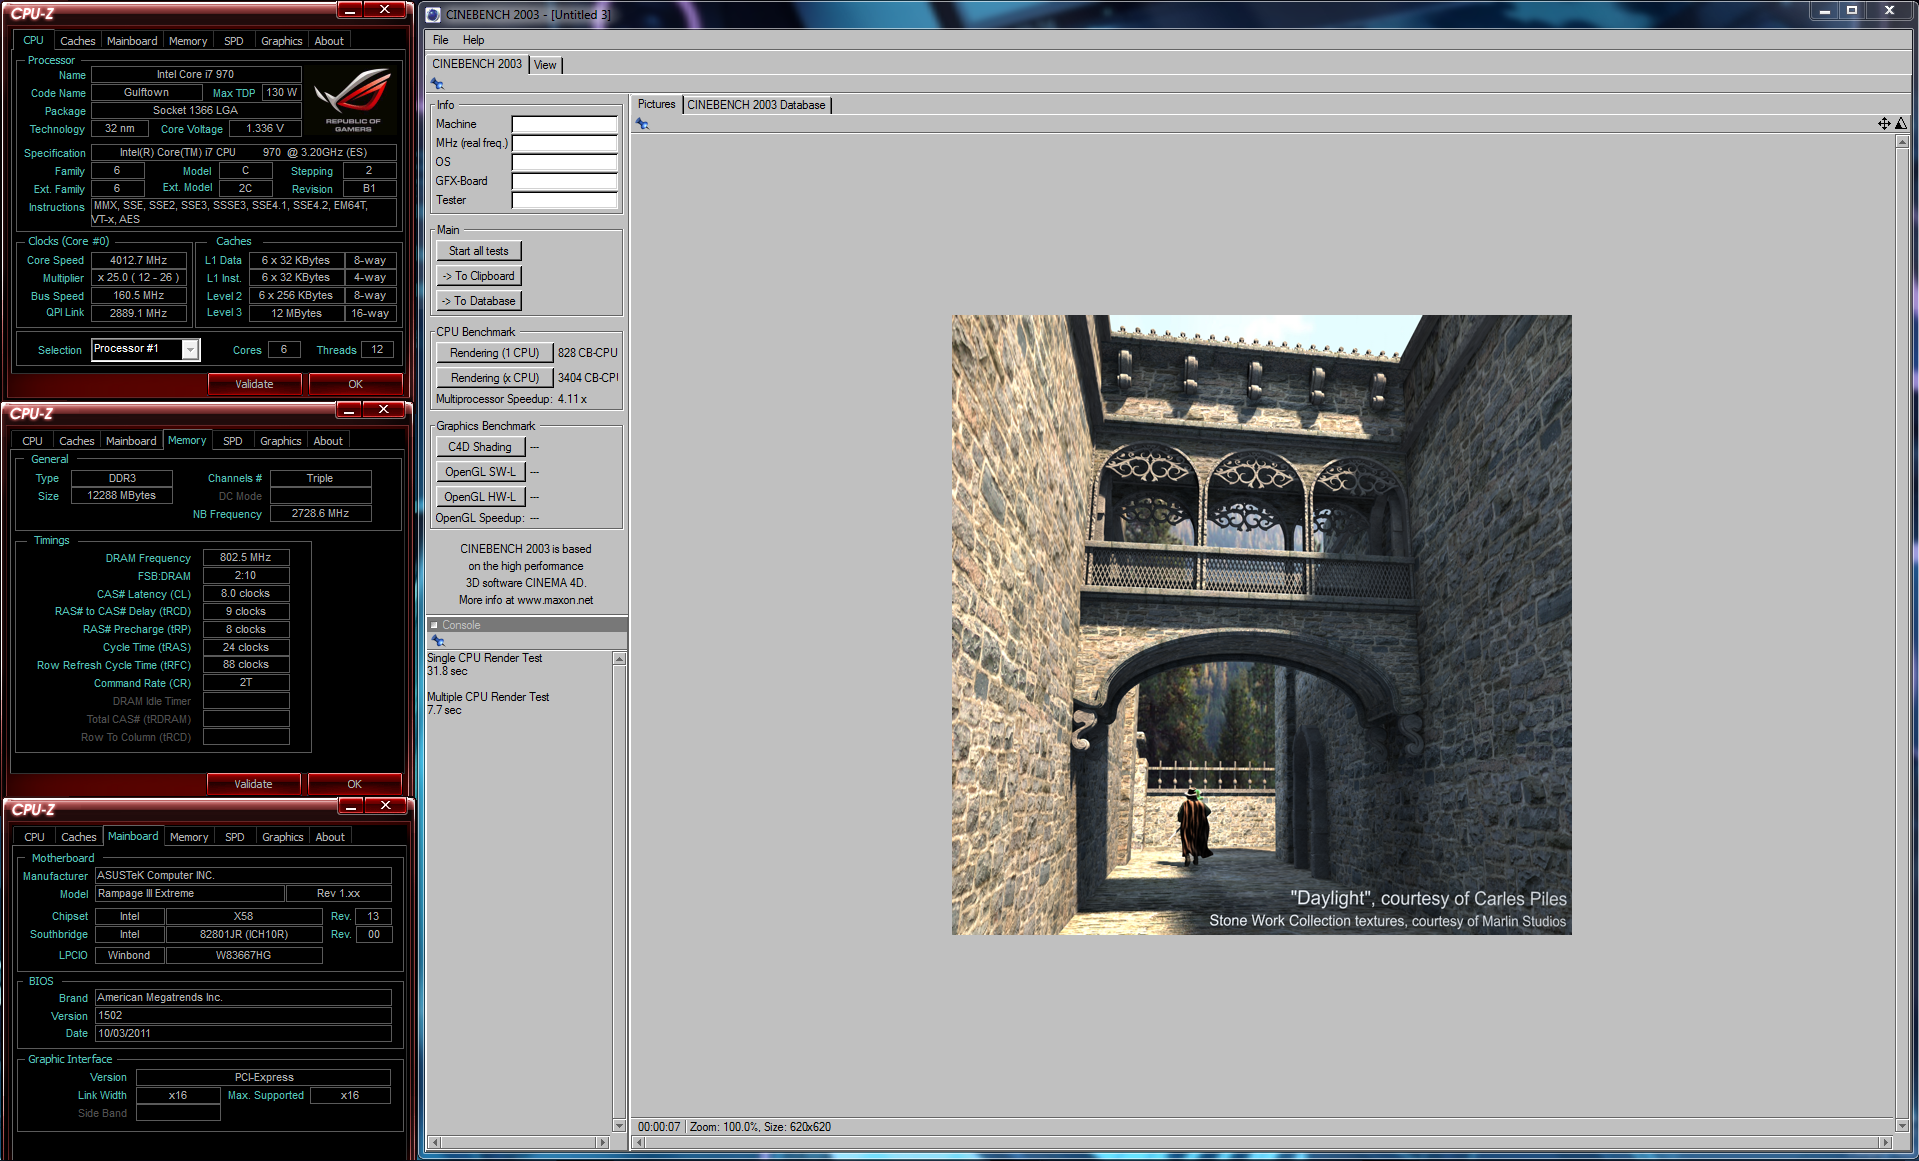Click the picture view horizontal scroll right arrow

click(1886, 1142)
